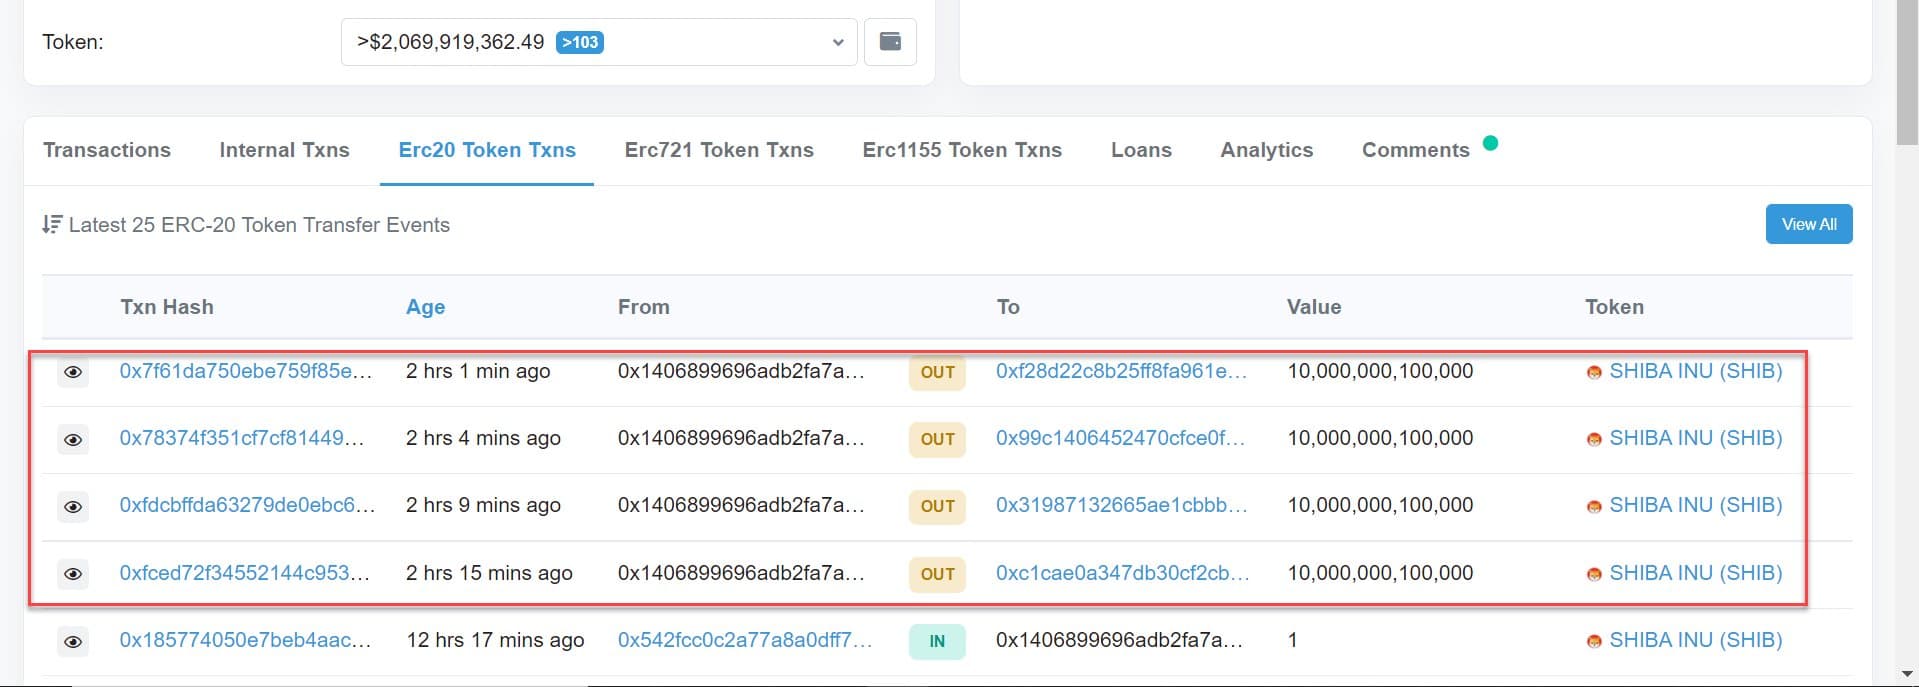Click the wallet icon beside the Token dropdown
This screenshot has height=687, width=1919.
(890, 42)
